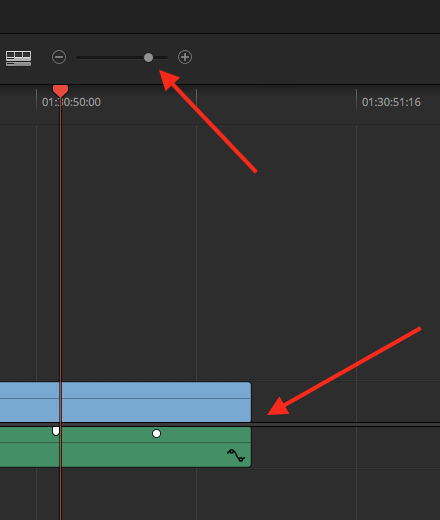This screenshot has width=440, height=520.
Task: Click the timeline zoom slider handle
Action: tap(148, 57)
